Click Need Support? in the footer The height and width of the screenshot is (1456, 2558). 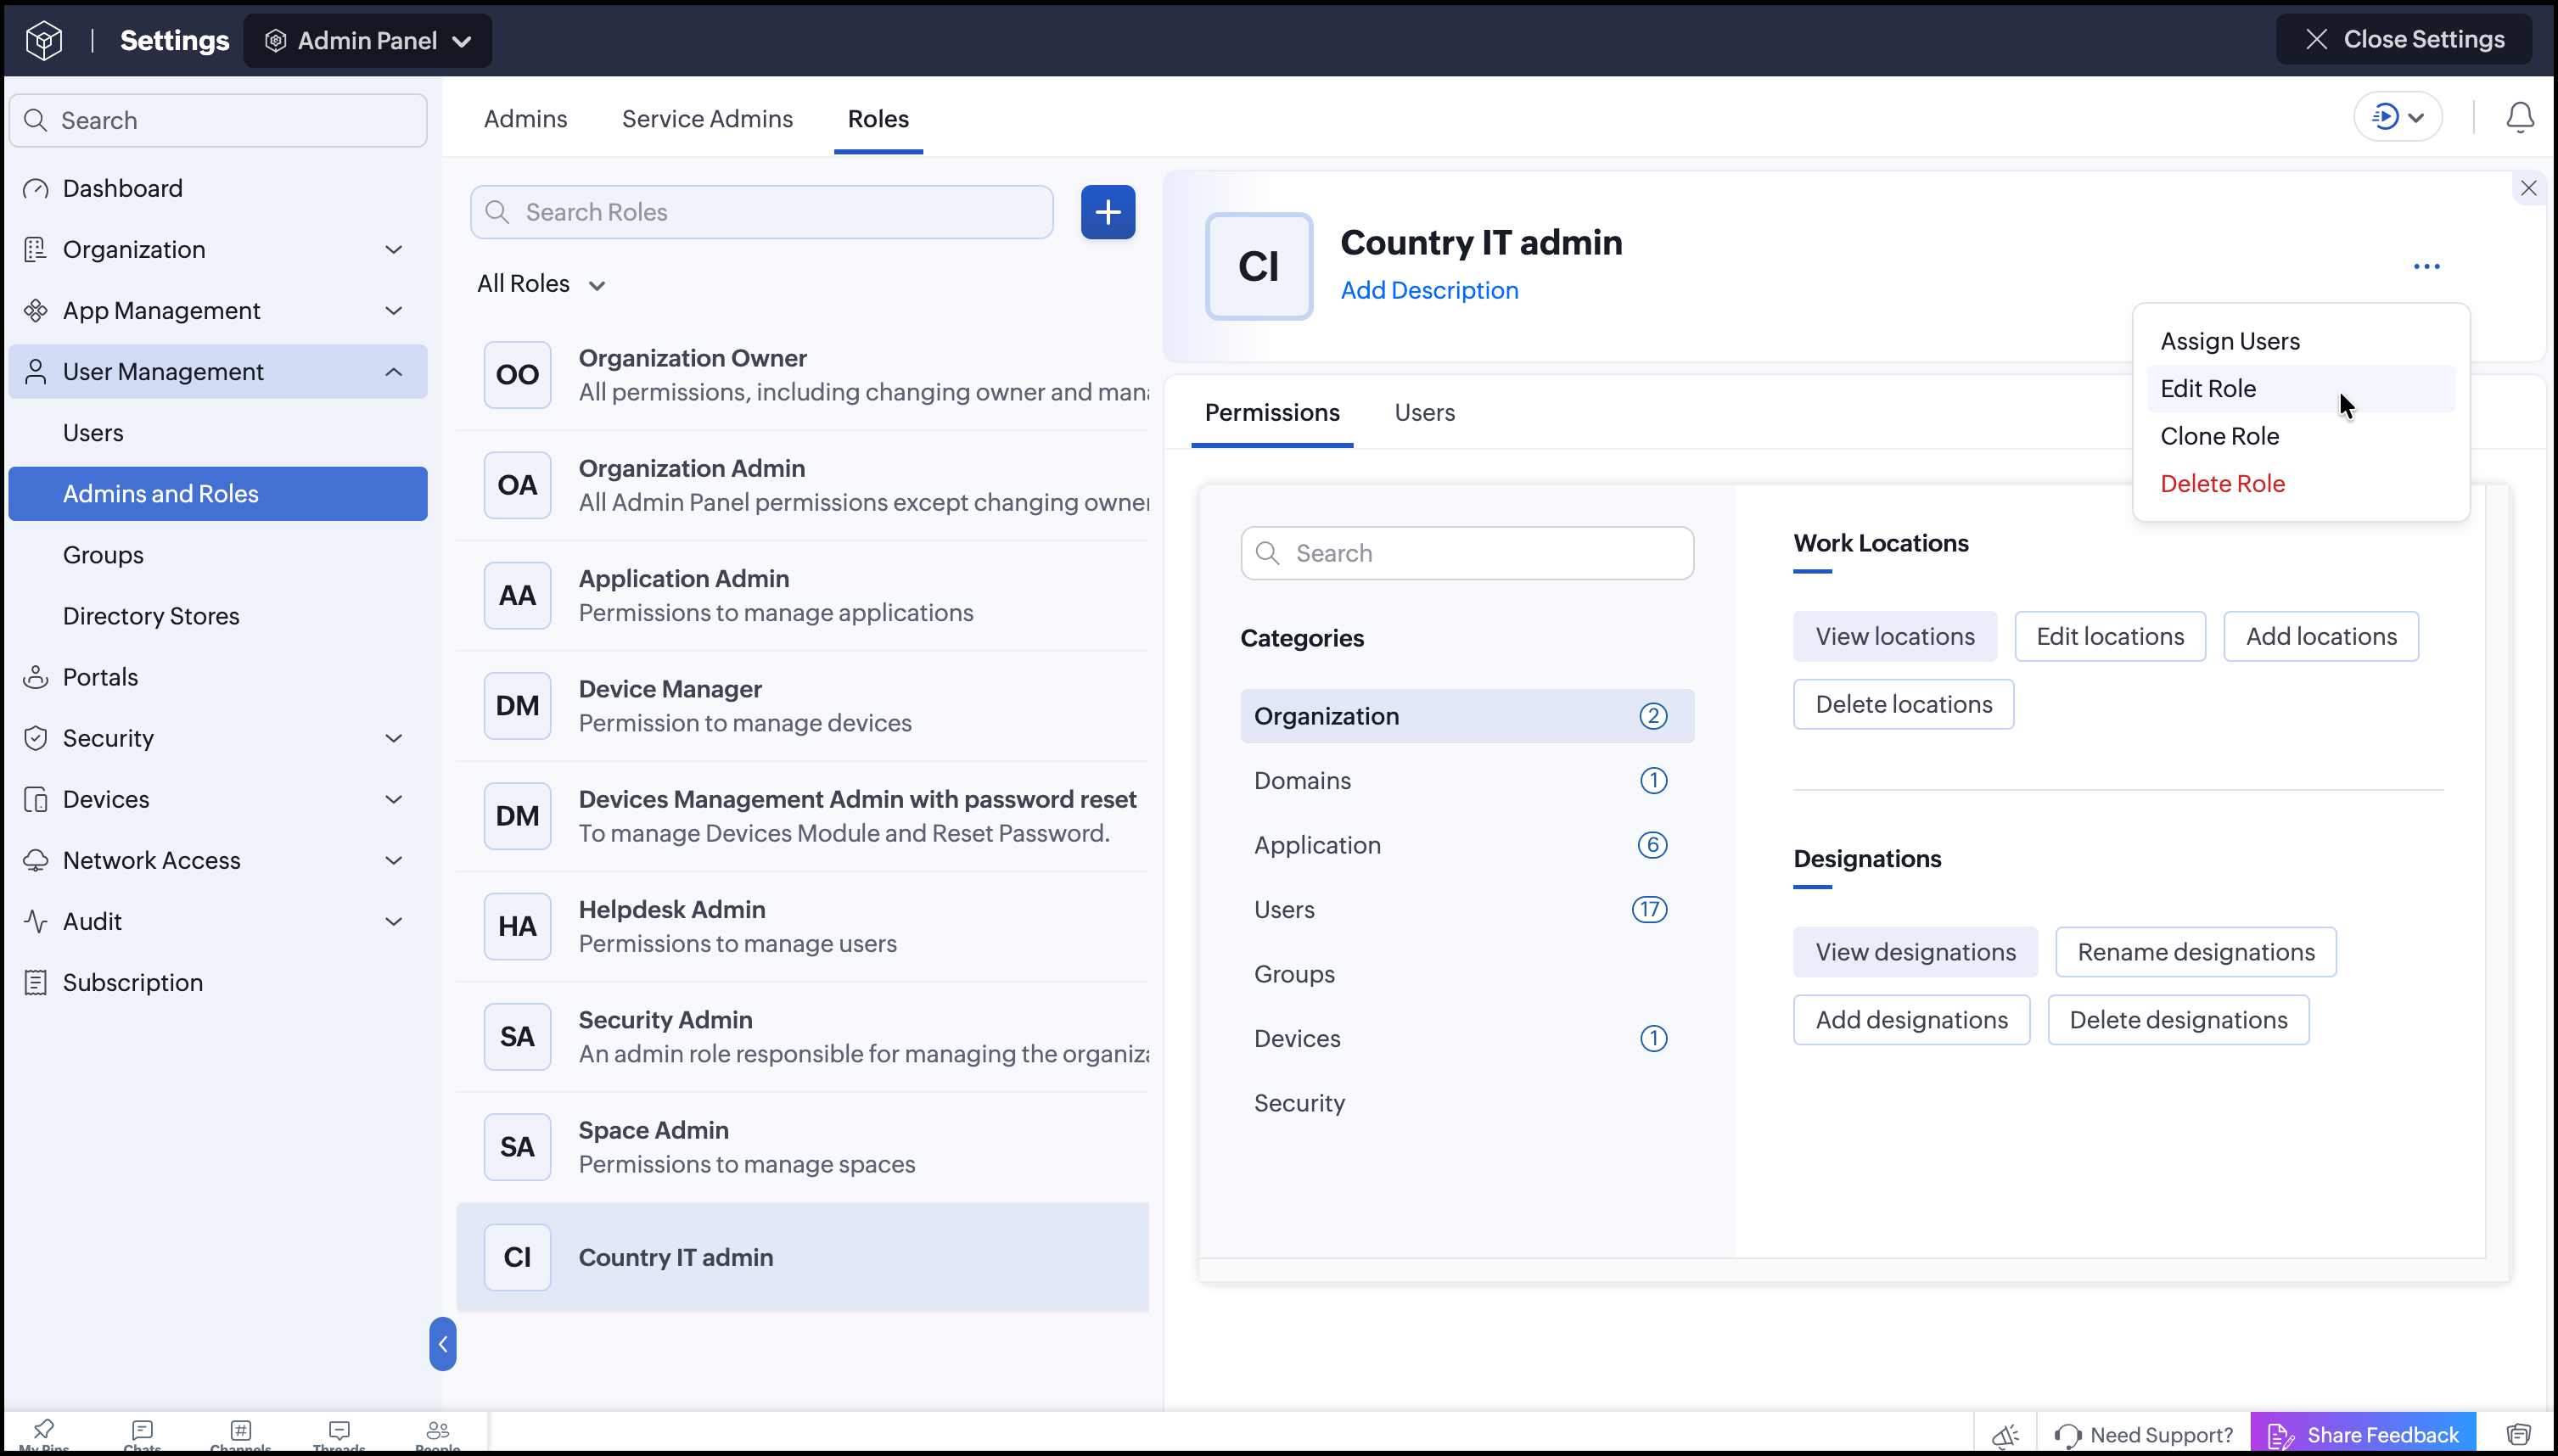[x=2143, y=1435]
